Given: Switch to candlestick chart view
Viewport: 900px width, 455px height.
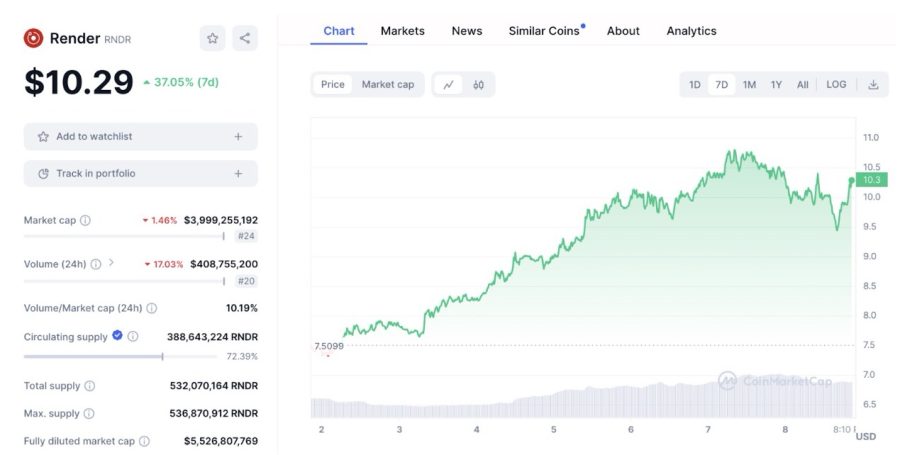Looking at the screenshot, I should (478, 84).
